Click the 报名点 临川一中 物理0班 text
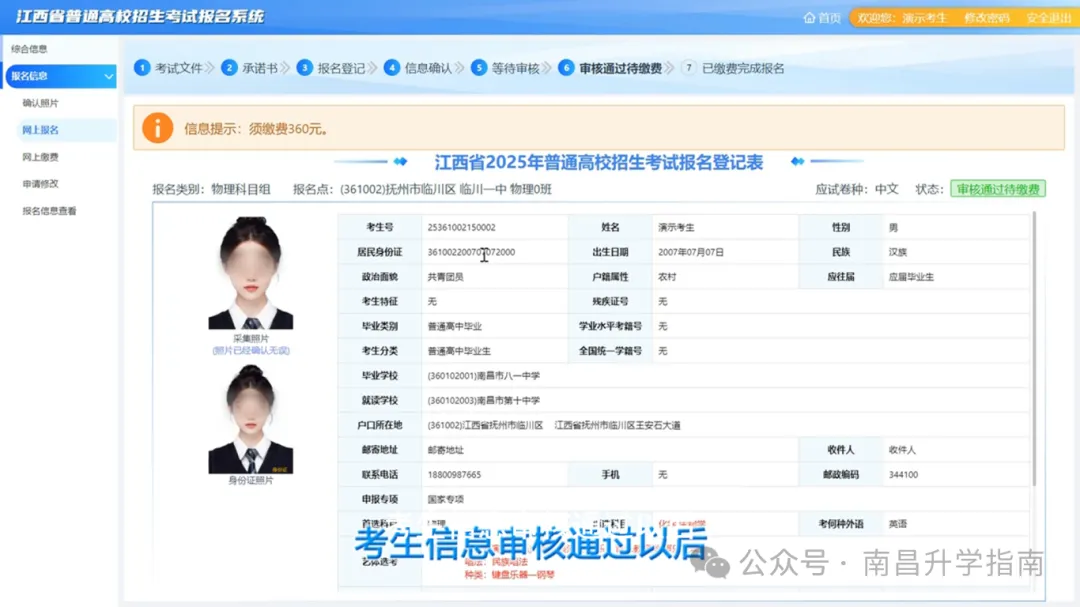The height and width of the screenshot is (607, 1080). (x=422, y=189)
